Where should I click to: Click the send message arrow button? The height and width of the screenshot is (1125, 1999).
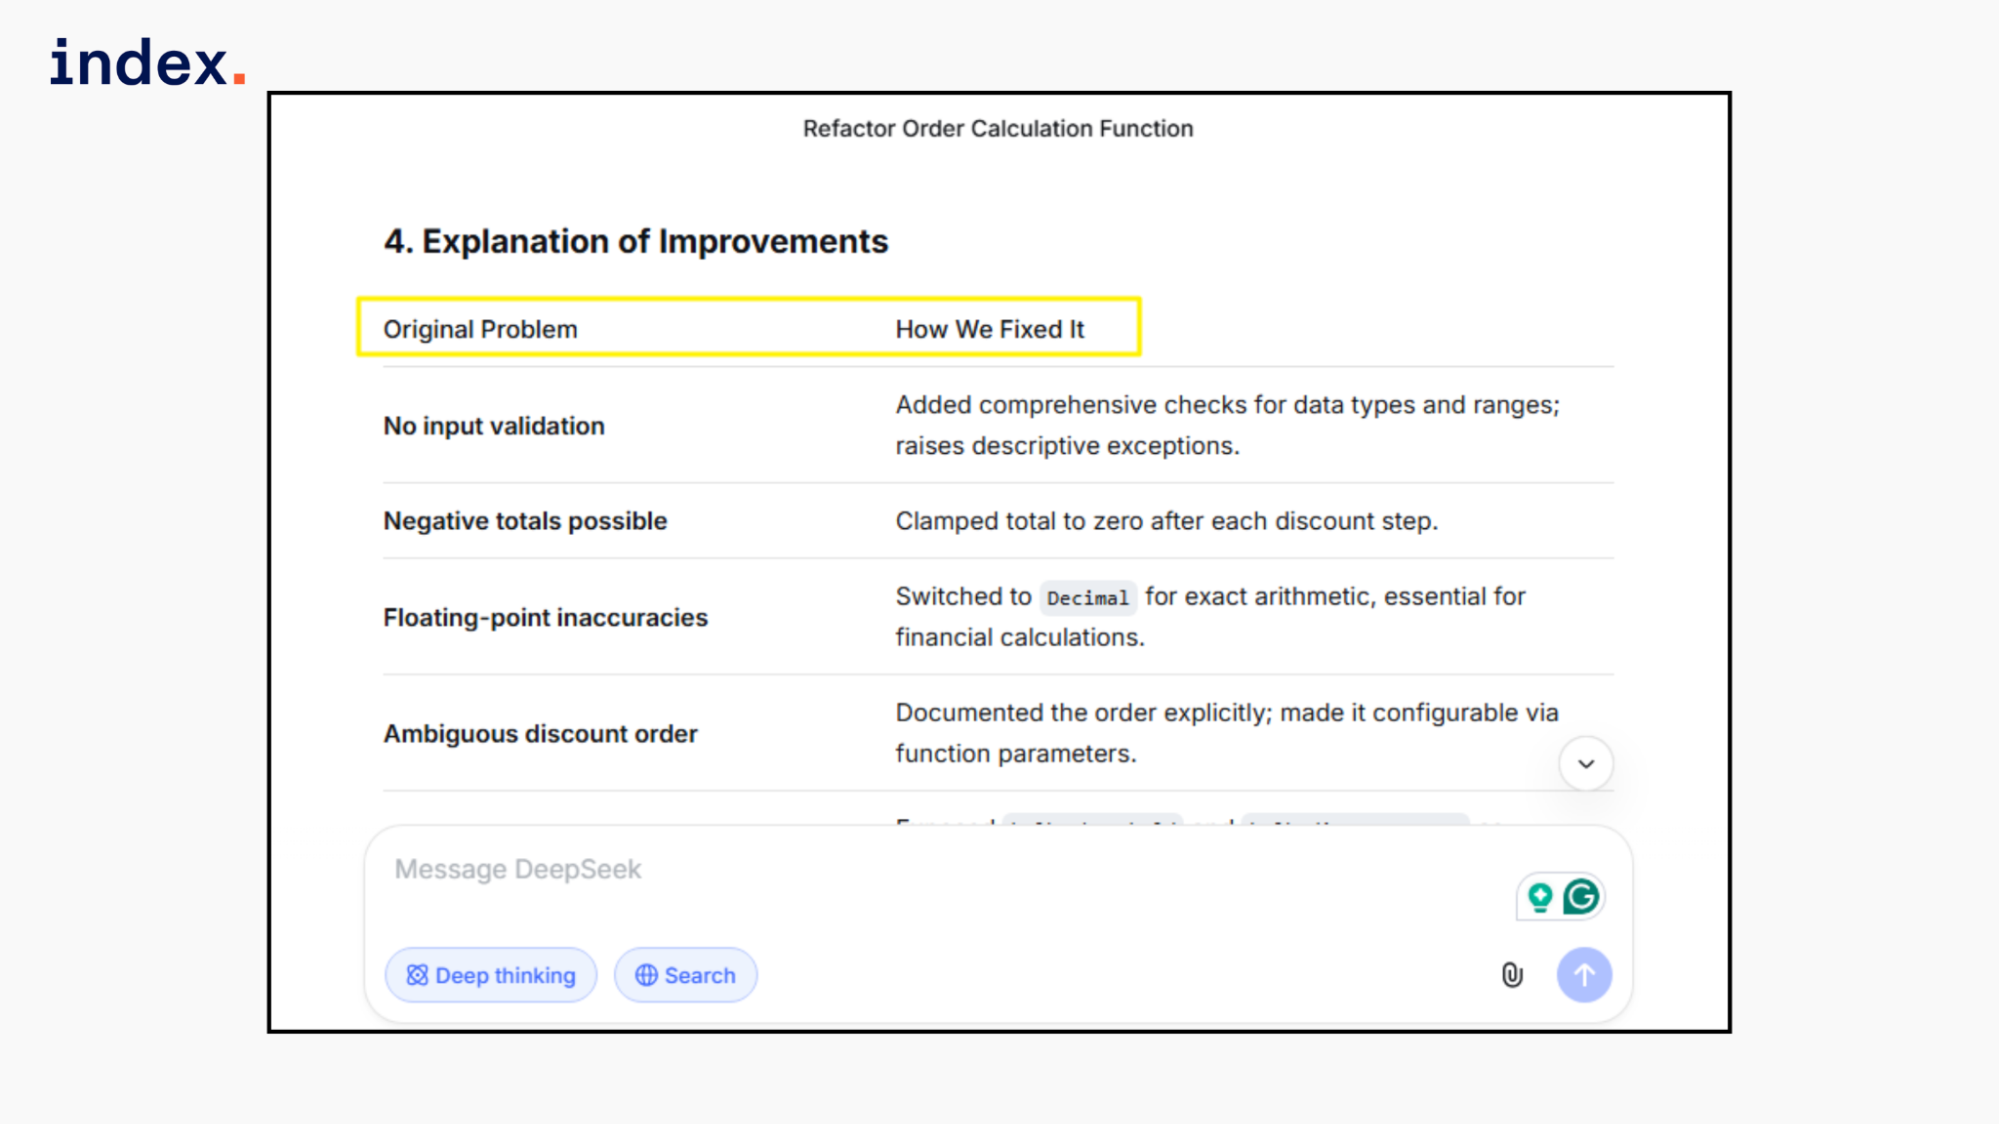pyautogui.click(x=1584, y=975)
